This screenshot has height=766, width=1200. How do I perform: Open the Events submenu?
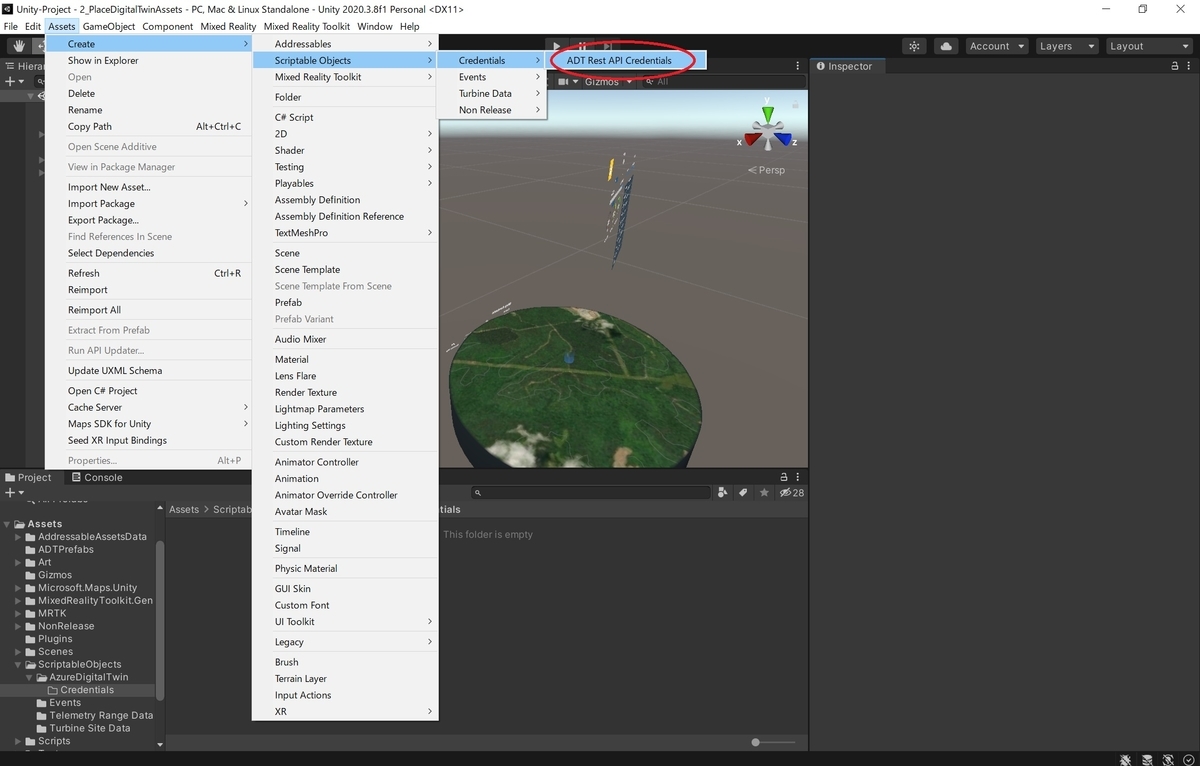[x=492, y=77]
